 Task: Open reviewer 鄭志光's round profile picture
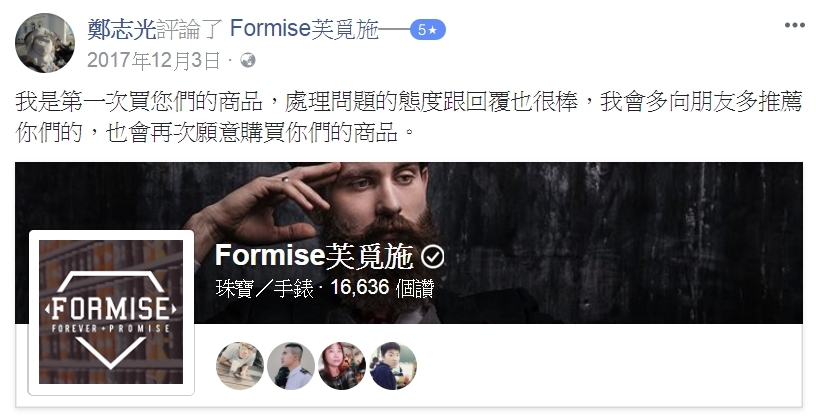click(x=45, y=43)
